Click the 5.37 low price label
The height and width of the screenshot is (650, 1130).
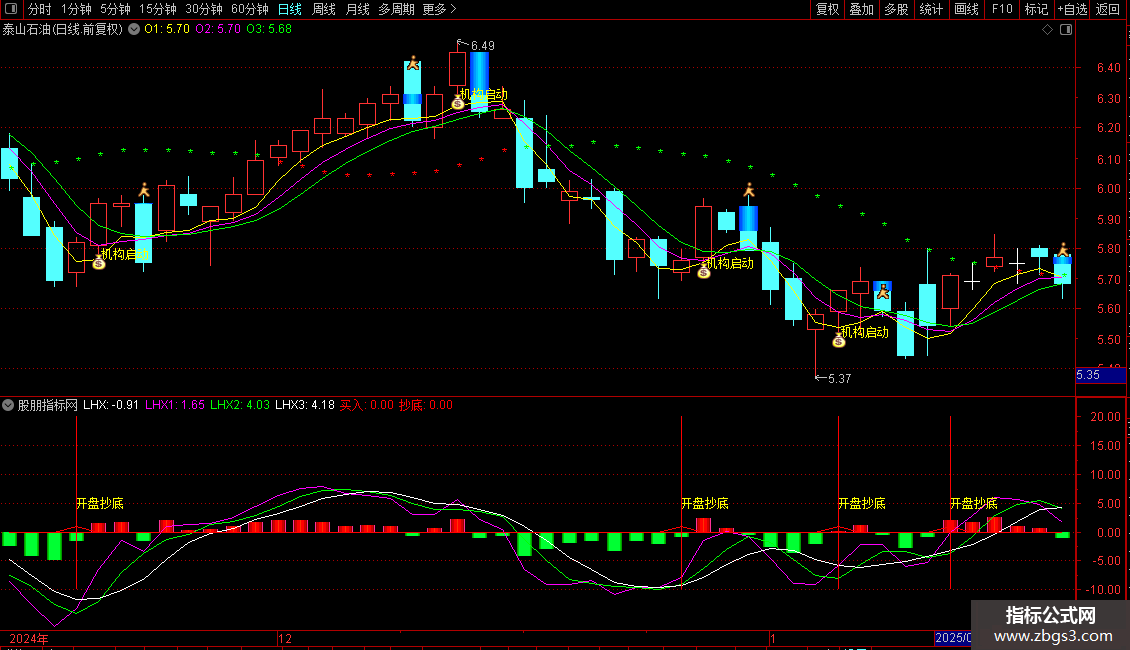840,378
